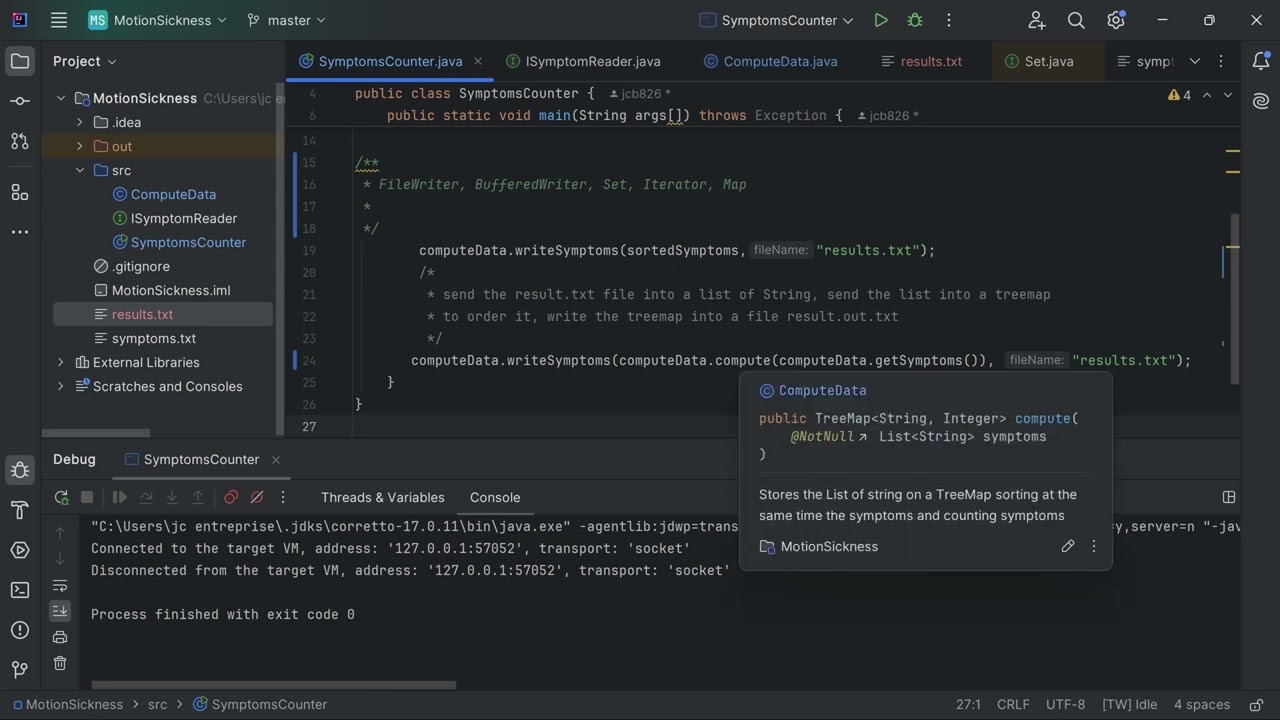Click Resume Program in Debug toolbar
This screenshot has width=1280, height=720.
coord(119,497)
